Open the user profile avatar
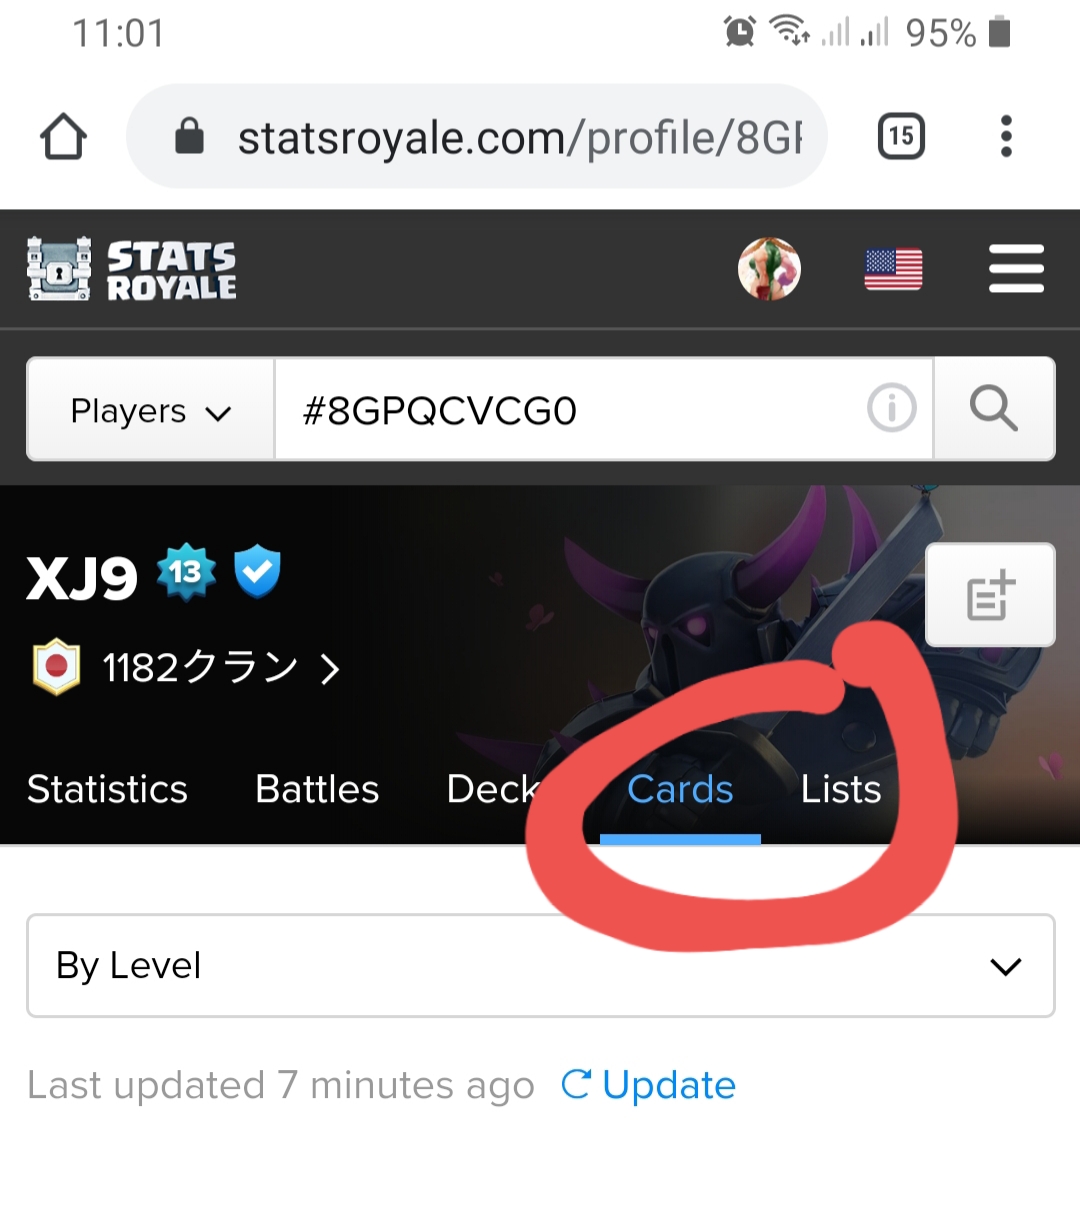 point(769,269)
